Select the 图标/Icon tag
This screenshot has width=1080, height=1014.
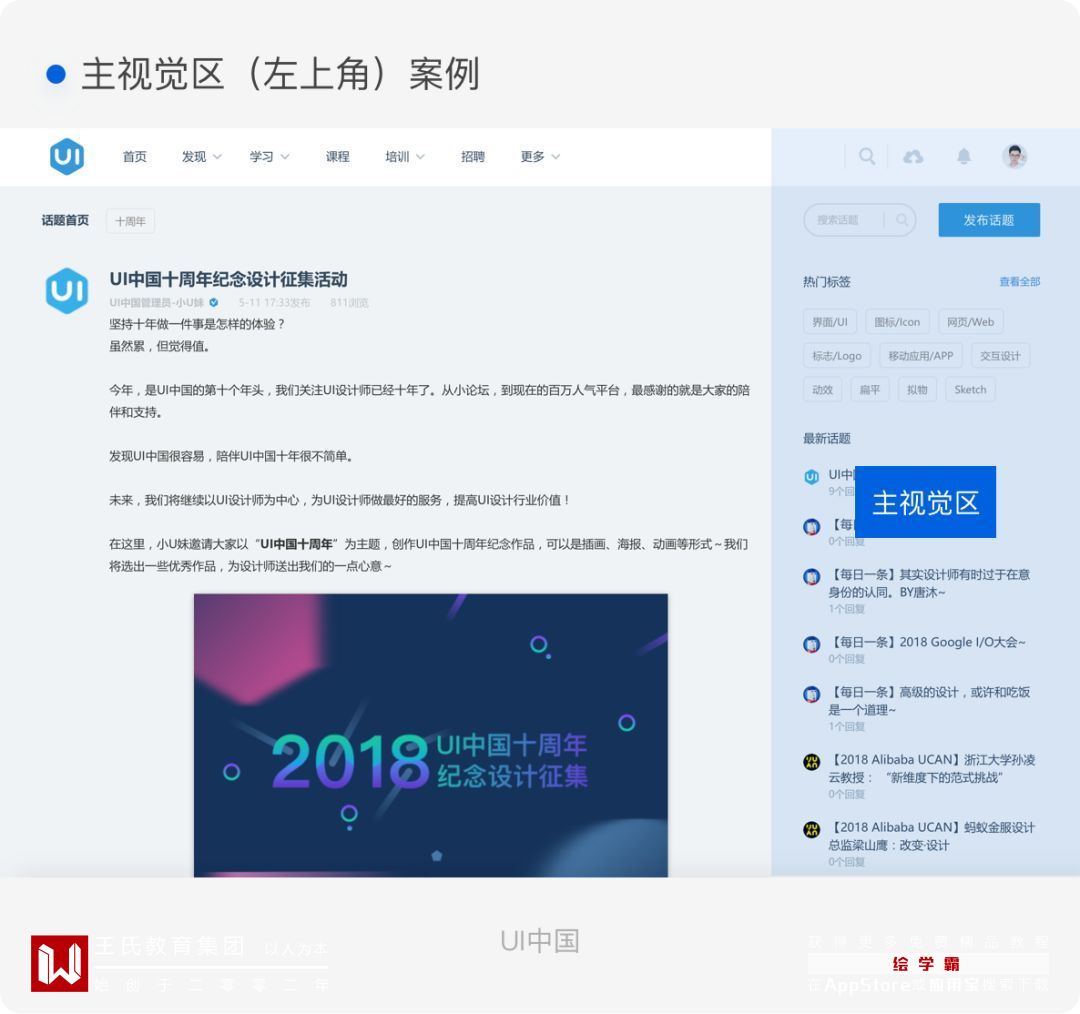click(x=897, y=322)
